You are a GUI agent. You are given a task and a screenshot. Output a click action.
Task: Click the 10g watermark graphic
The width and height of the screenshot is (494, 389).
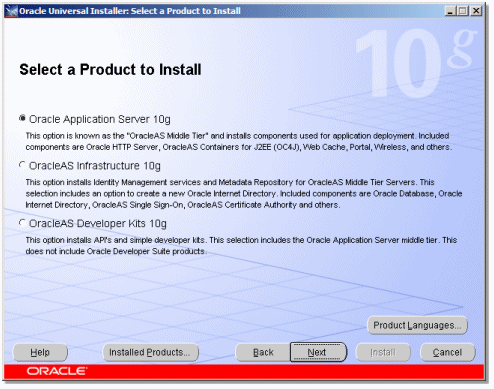tap(416, 63)
